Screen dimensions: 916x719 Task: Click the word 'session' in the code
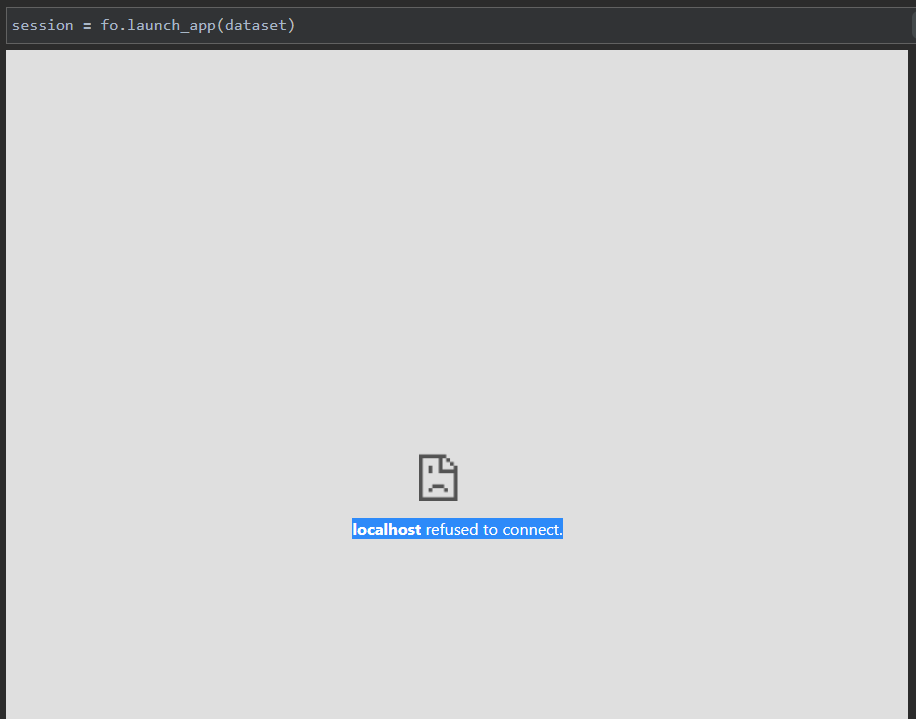[43, 25]
